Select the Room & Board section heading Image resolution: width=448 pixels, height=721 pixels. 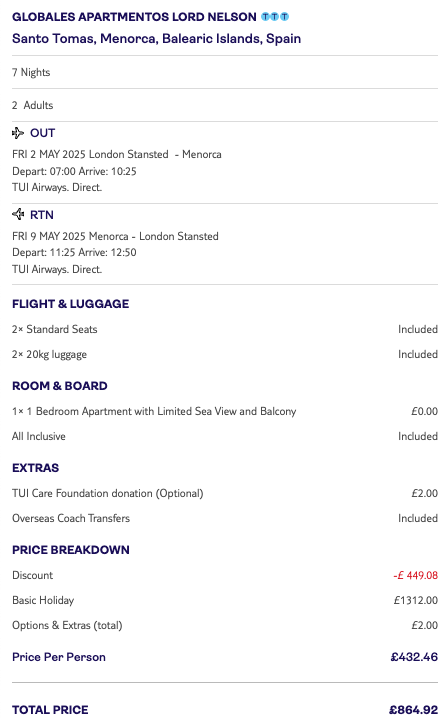coord(60,386)
